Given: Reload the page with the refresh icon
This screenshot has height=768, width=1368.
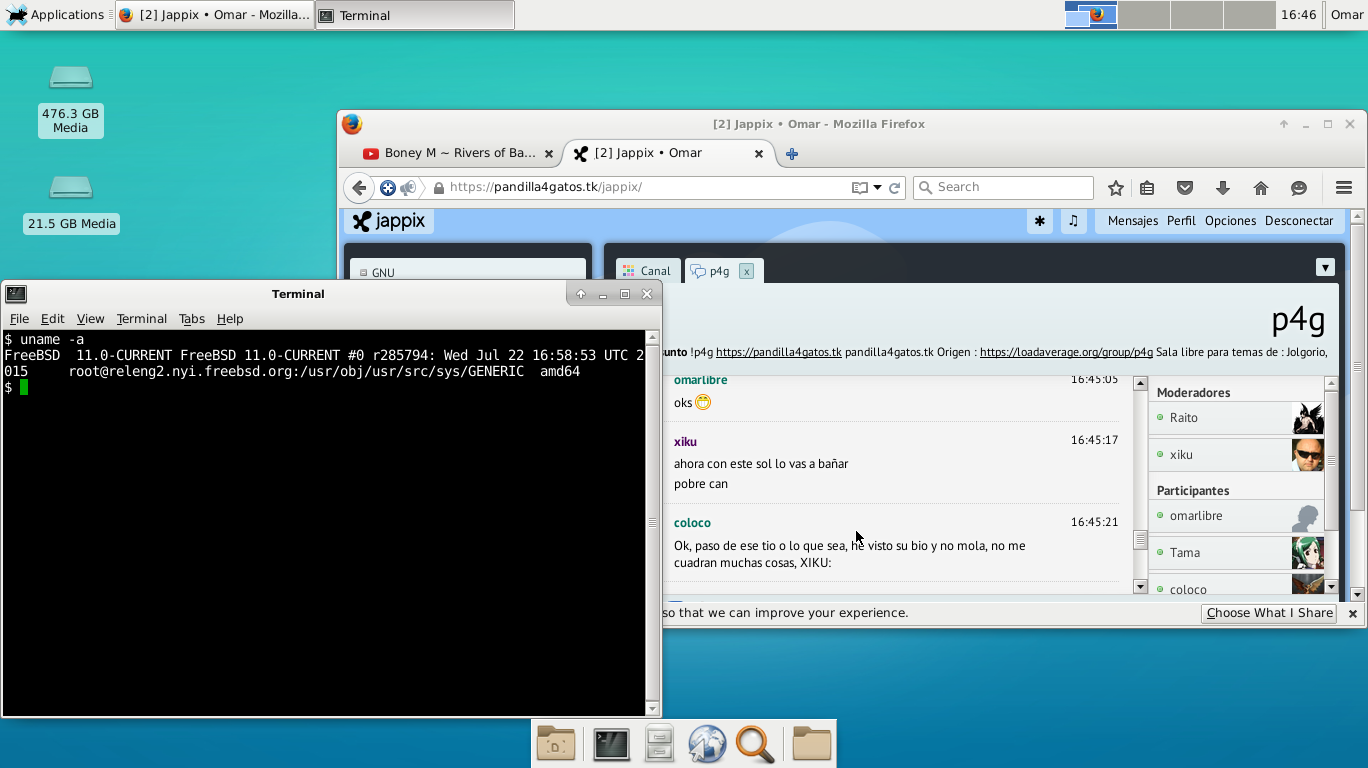Looking at the screenshot, I should pos(895,188).
